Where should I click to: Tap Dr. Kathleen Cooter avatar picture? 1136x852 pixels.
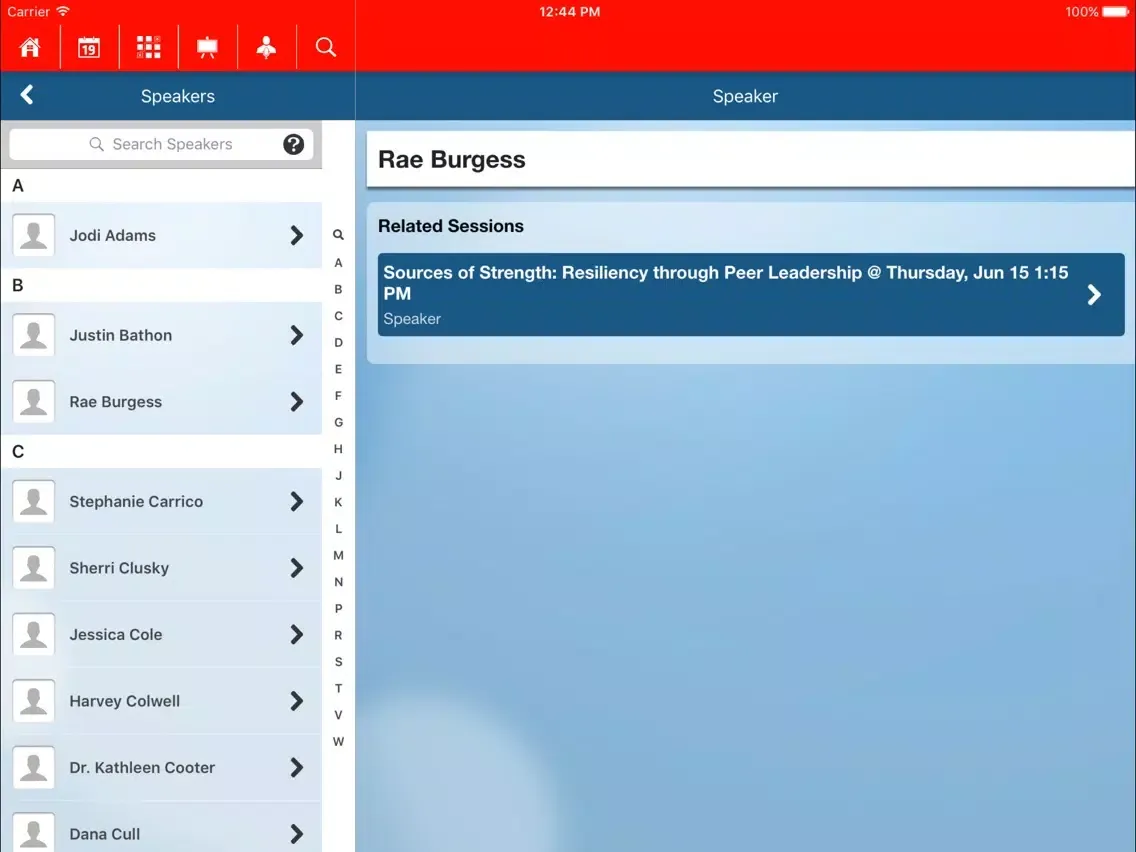pos(33,767)
